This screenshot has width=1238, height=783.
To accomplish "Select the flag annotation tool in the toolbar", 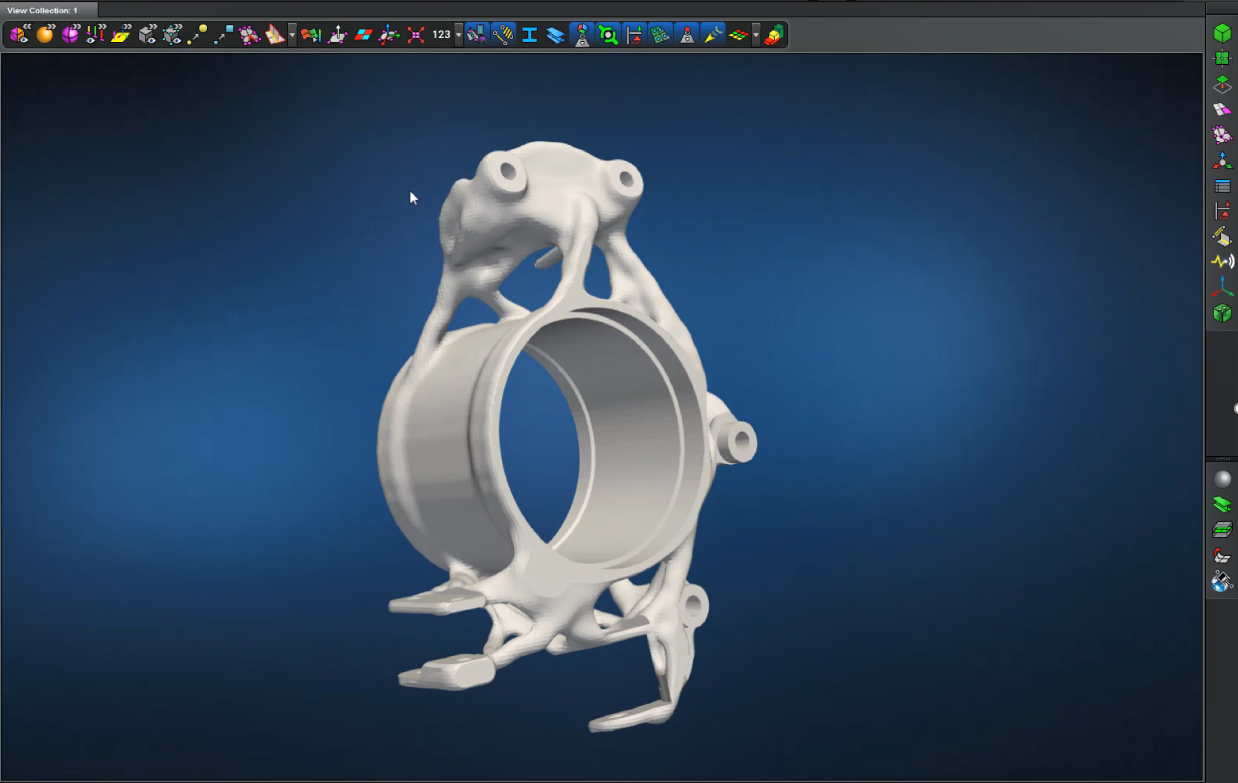I will pos(310,35).
